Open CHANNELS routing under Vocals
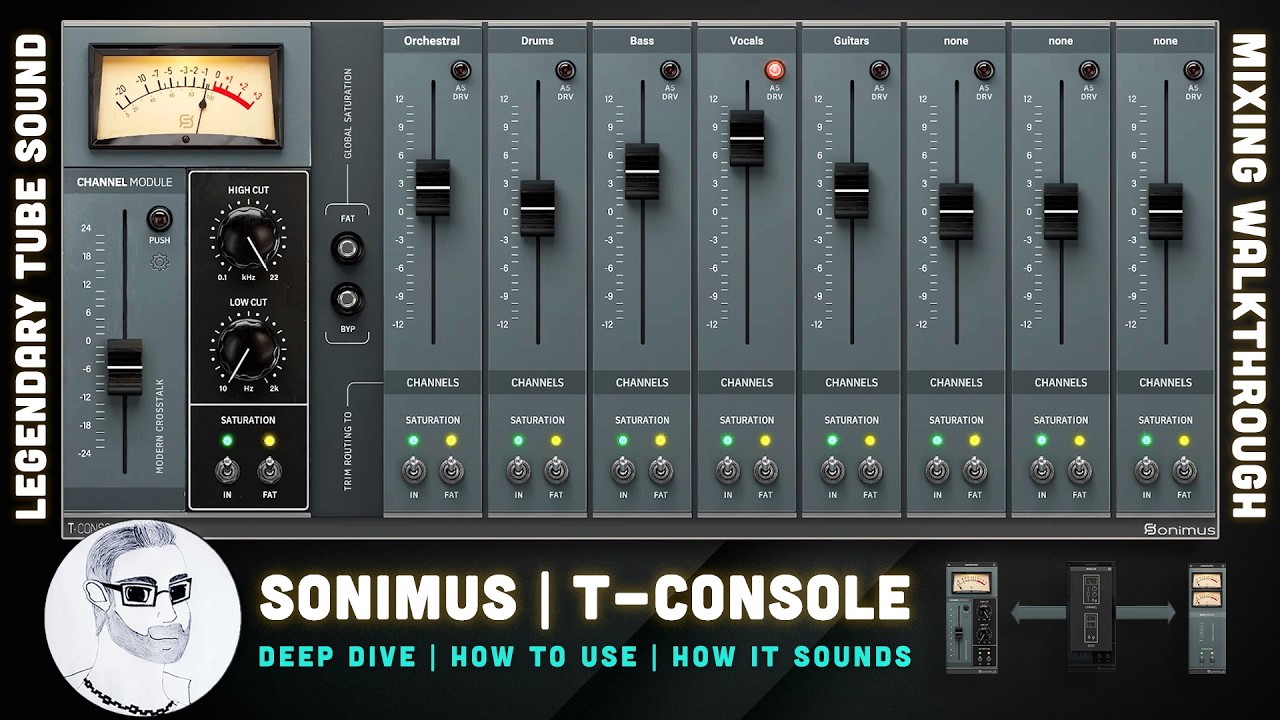This screenshot has width=1280, height=720. pos(747,382)
